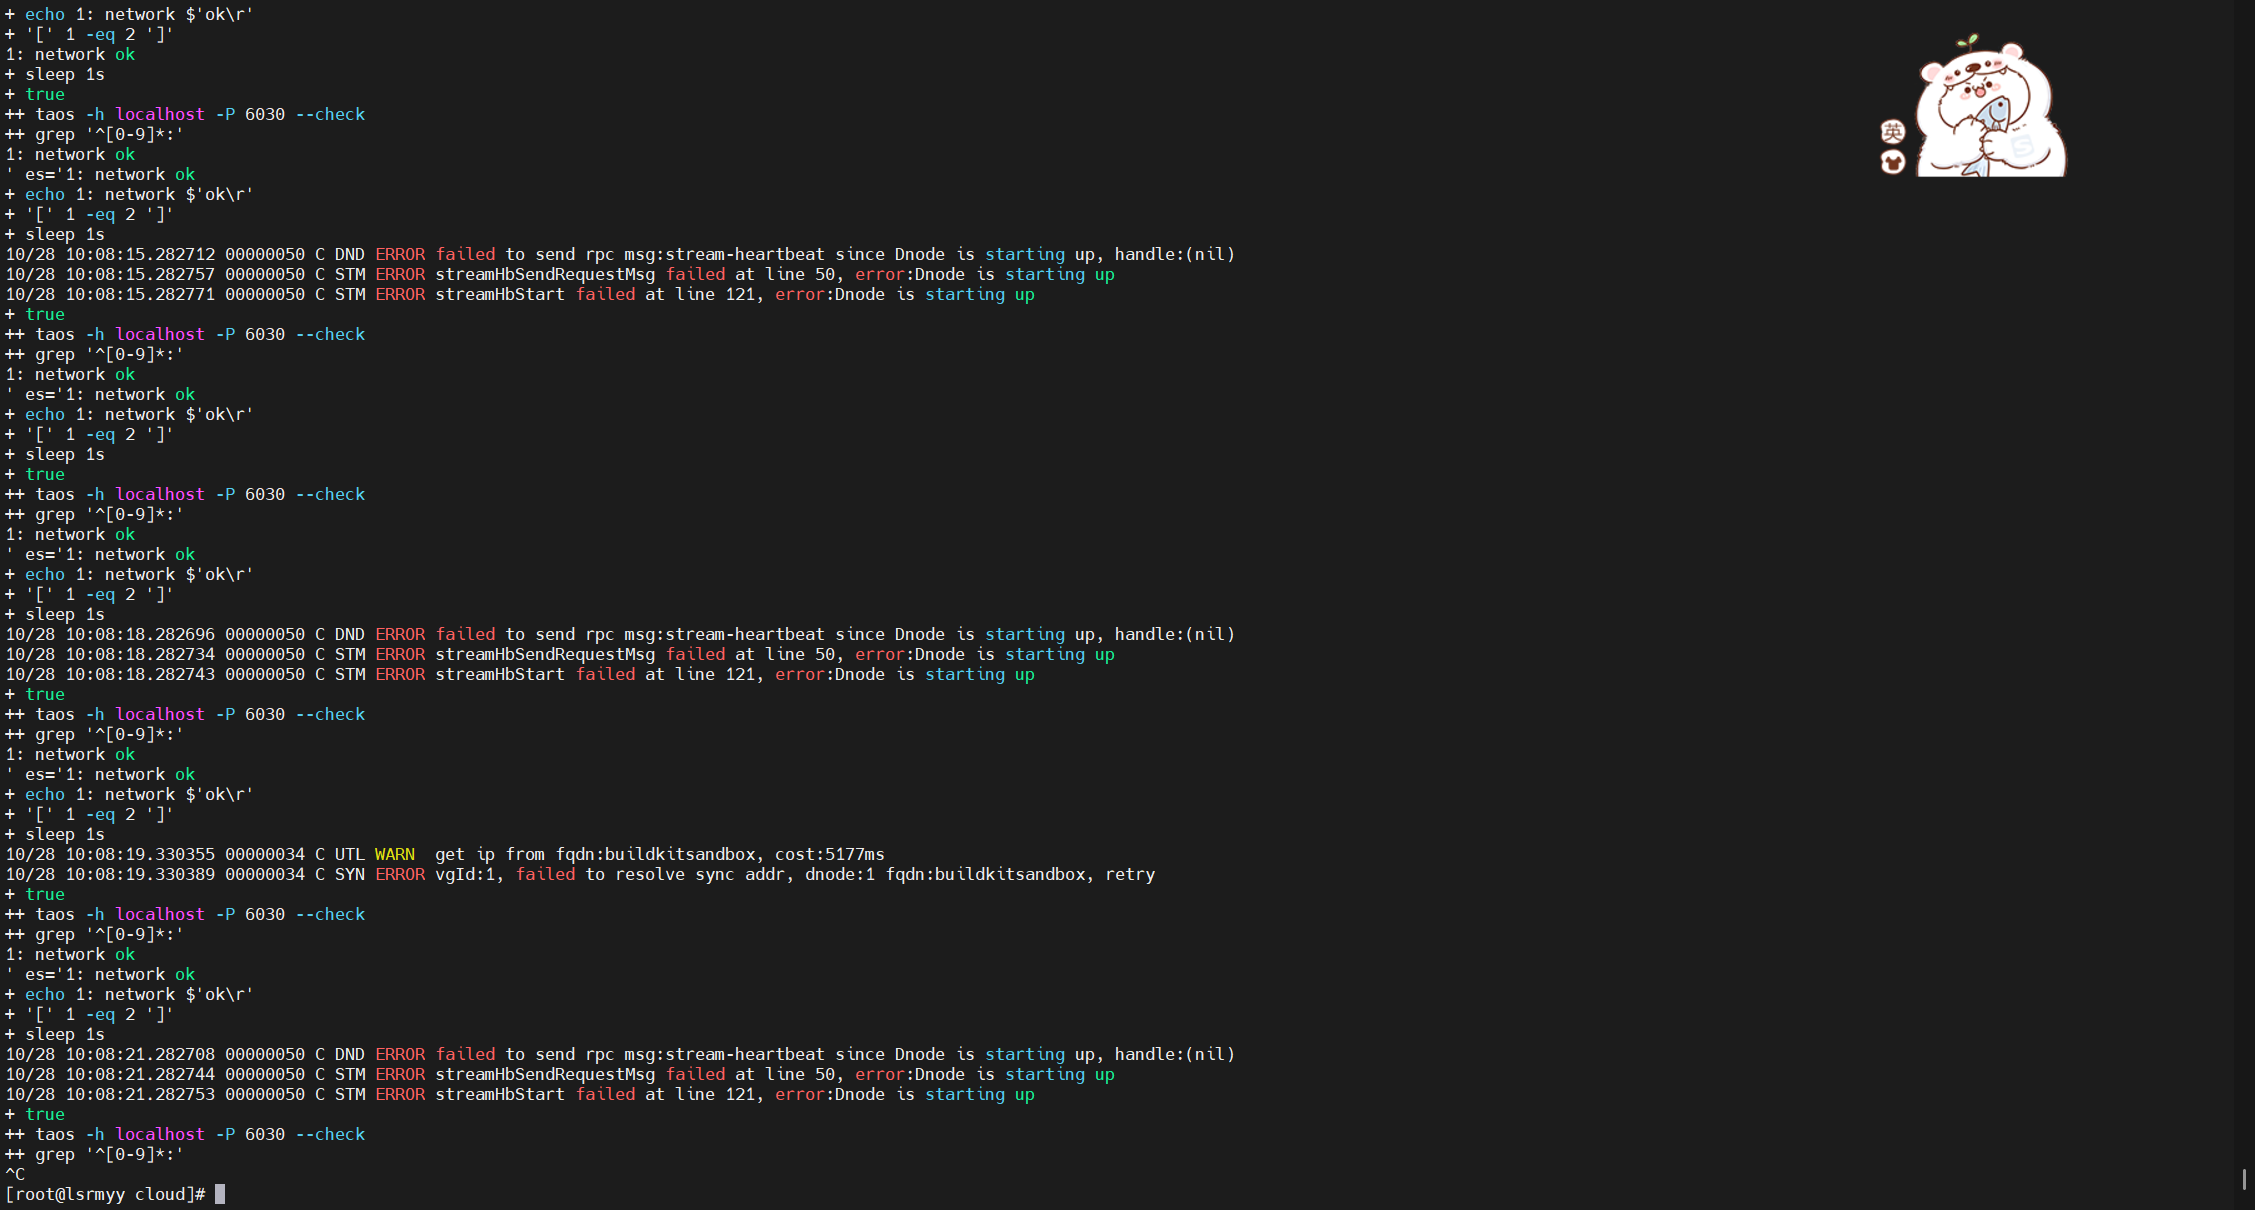
Task: Toggle the 英 input language indicator
Action: coord(1892,131)
